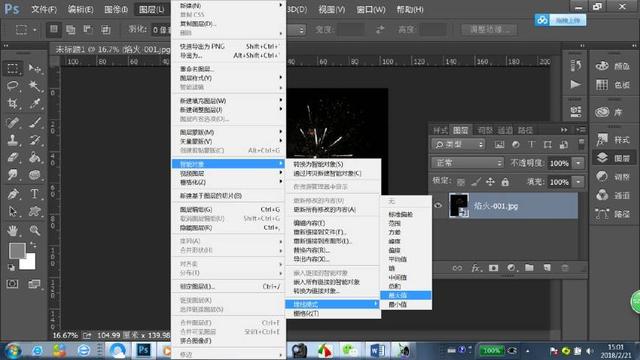The width and height of the screenshot is (640, 360).
Task: Open 颜色 panel button
Action: 613,66
